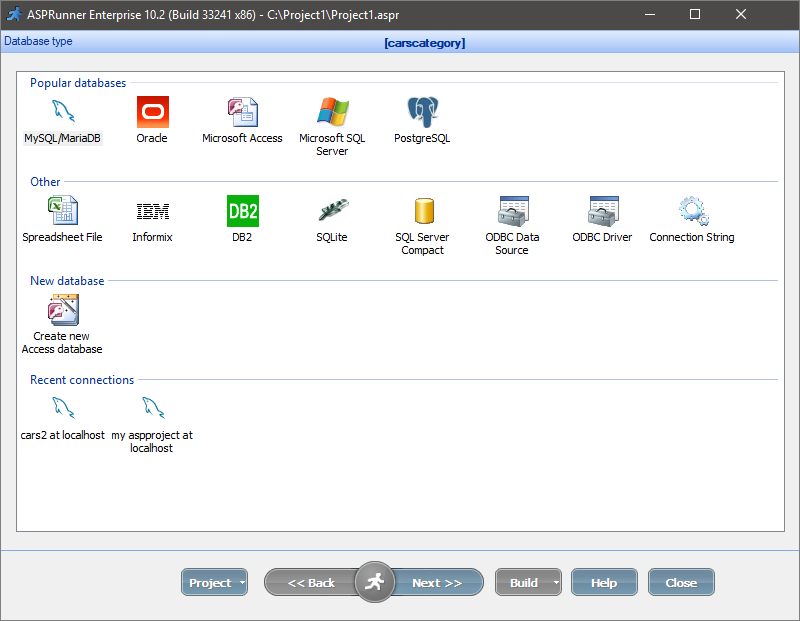Click the Informix label
800x621 pixels.
(153, 237)
